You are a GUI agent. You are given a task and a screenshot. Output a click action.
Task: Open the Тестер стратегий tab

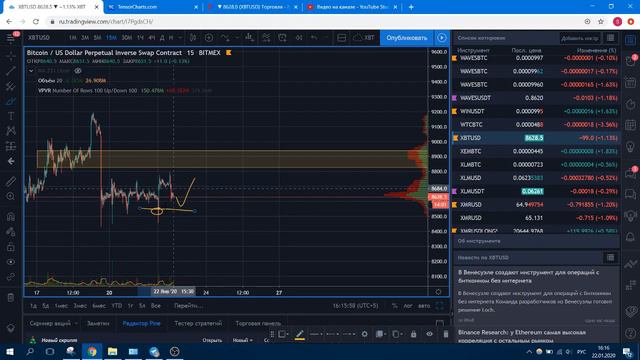click(x=198, y=323)
